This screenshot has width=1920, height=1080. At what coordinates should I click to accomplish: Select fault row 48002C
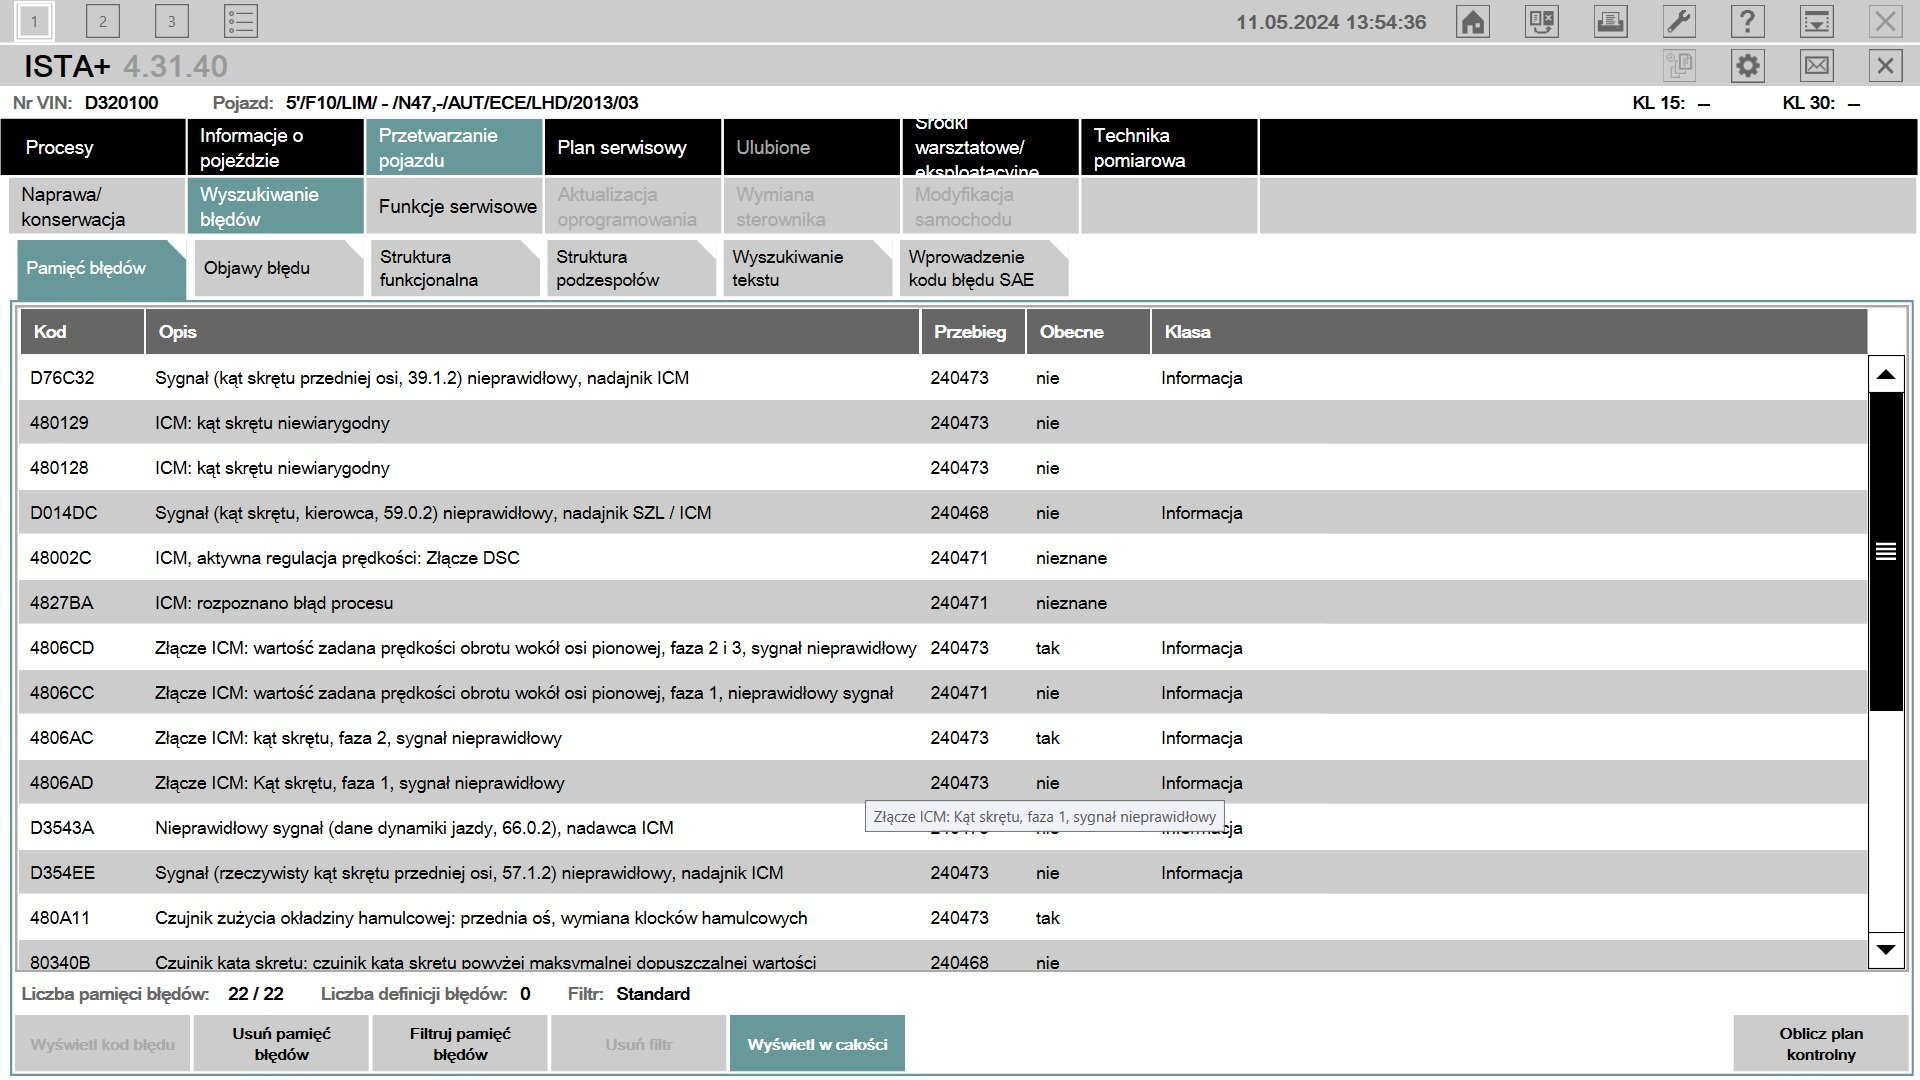[x=942, y=558]
